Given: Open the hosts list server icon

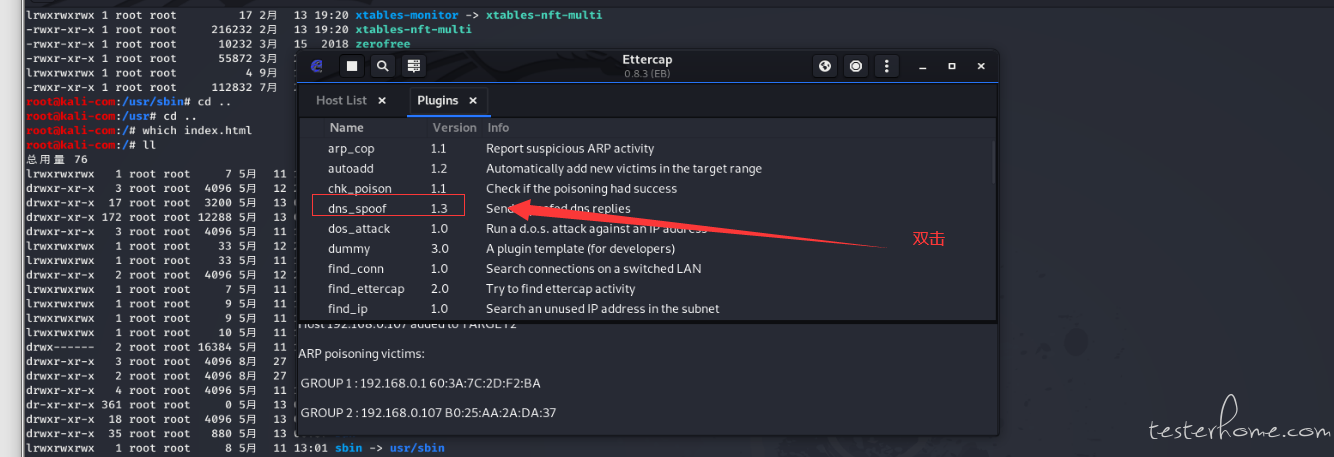Looking at the screenshot, I should pos(413,67).
